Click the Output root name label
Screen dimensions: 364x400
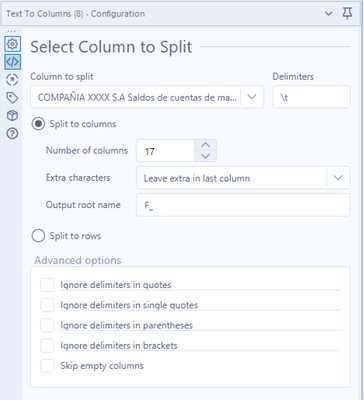click(x=83, y=205)
